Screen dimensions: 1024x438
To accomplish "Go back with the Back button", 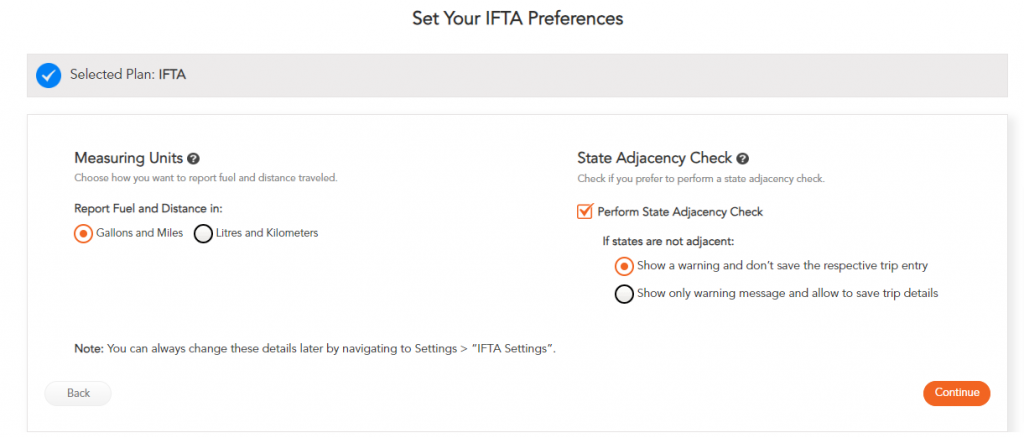I will pos(78,393).
